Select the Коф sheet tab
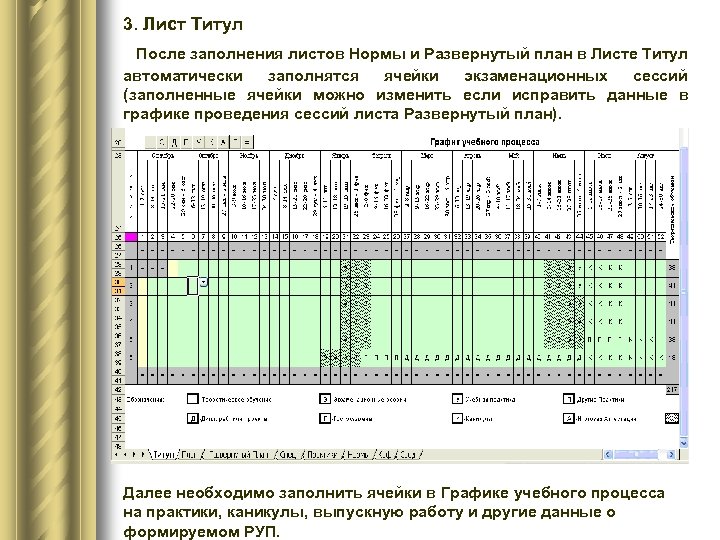The image size is (720, 540). [385, 455]
